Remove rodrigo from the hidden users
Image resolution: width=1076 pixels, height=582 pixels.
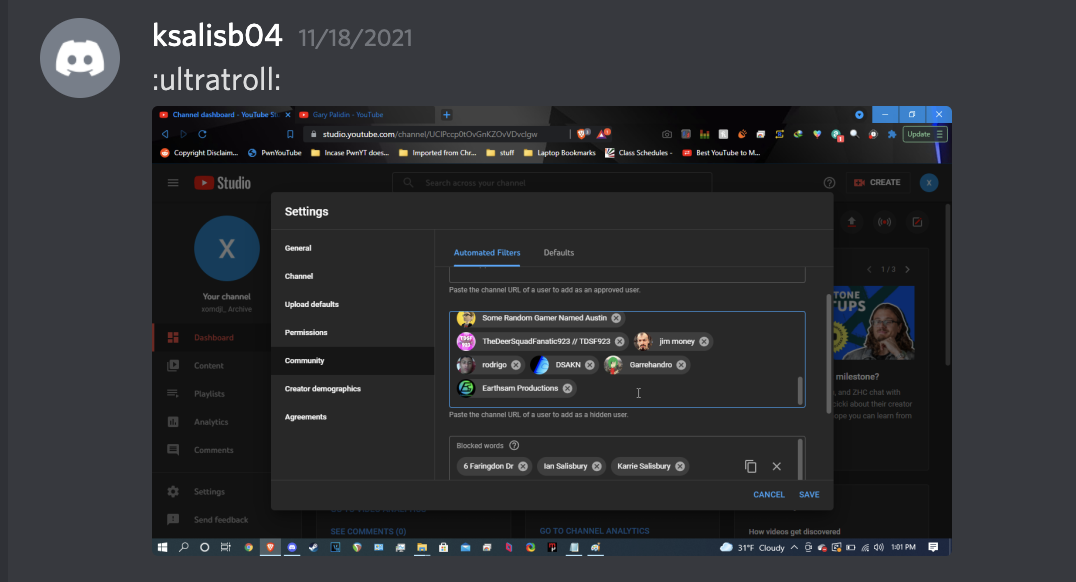pos(516,365)
